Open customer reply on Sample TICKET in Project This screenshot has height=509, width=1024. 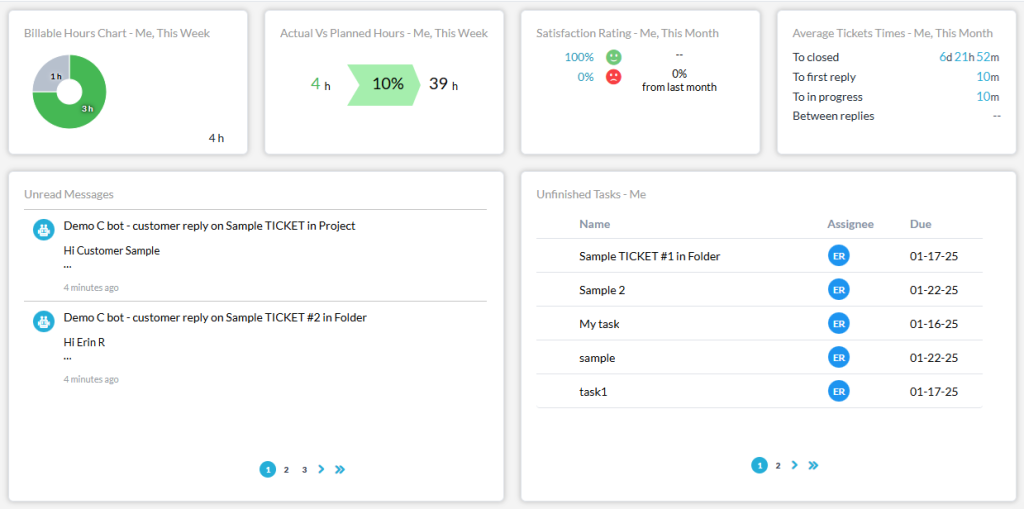[x=209, y=226]
